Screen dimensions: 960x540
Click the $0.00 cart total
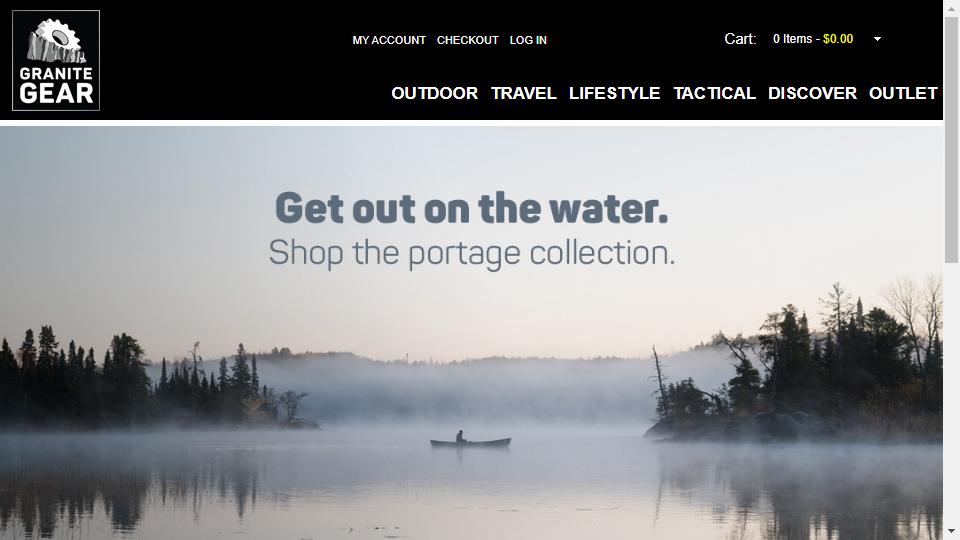click(838, 39)
